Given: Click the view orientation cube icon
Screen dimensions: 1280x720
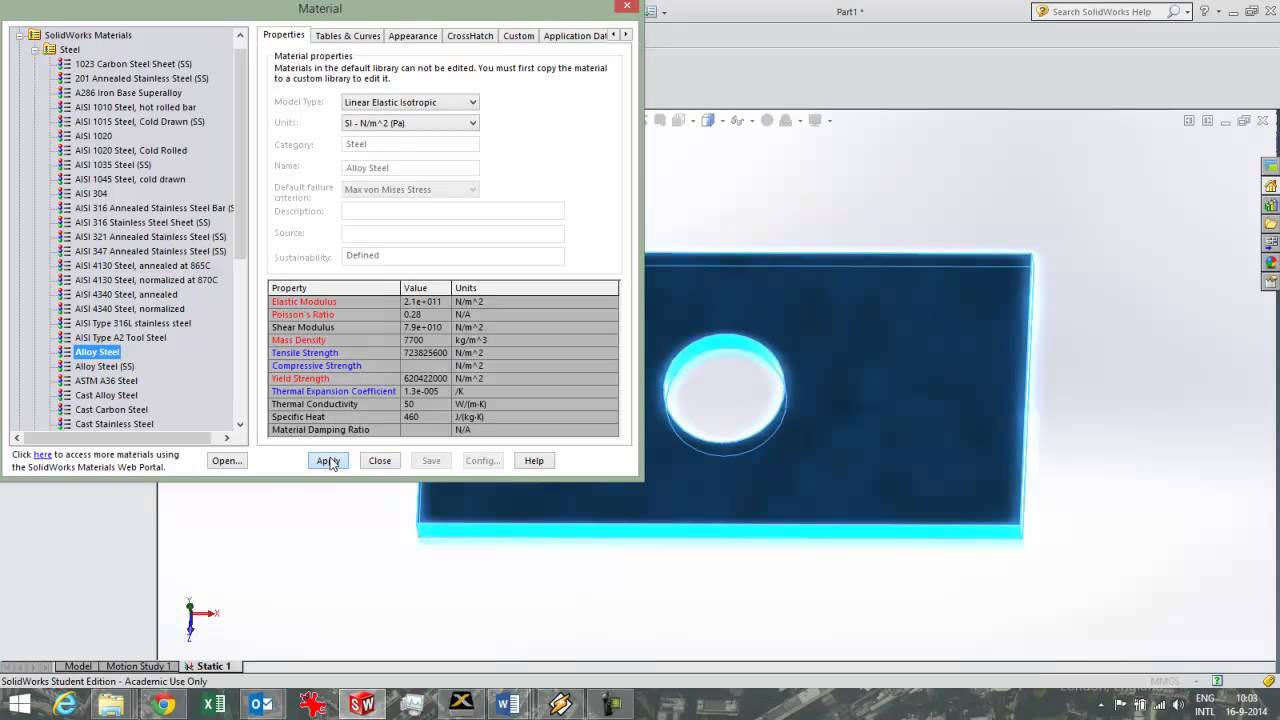Looking at the screenshot, I should point(707,120).
